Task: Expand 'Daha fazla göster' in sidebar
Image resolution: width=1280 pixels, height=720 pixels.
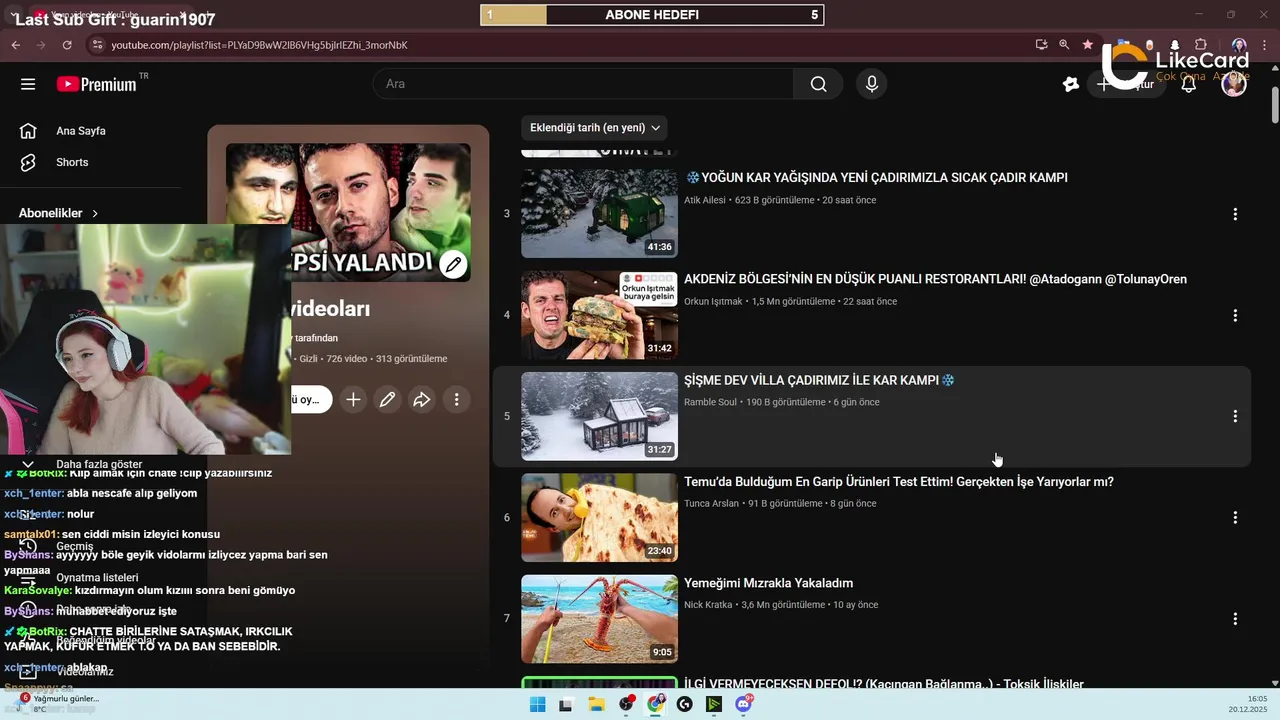Action: 98,464
